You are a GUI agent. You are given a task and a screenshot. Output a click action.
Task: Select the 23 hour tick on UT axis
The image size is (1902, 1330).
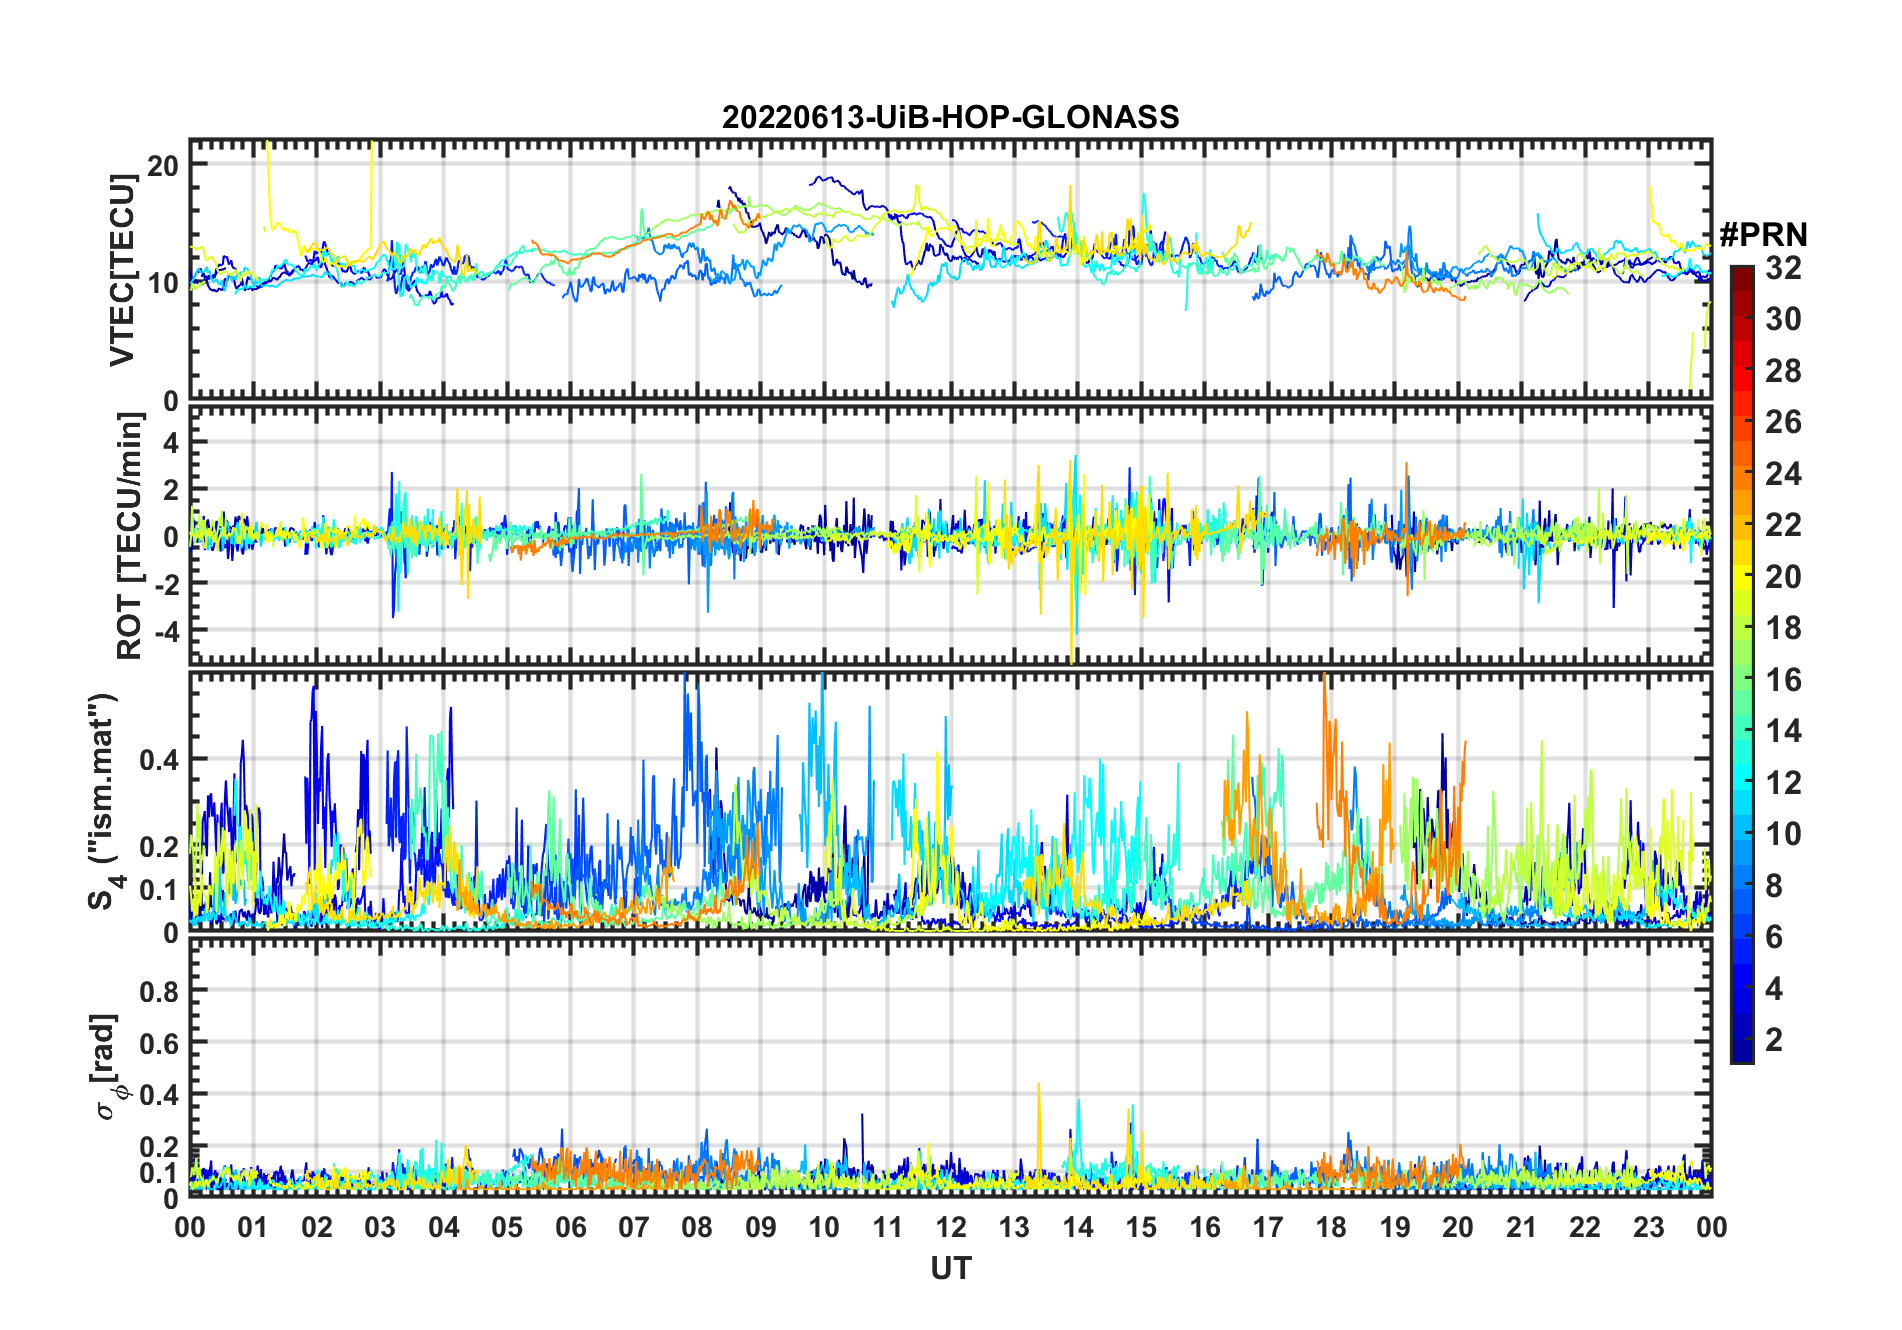coord(1649,1227)
